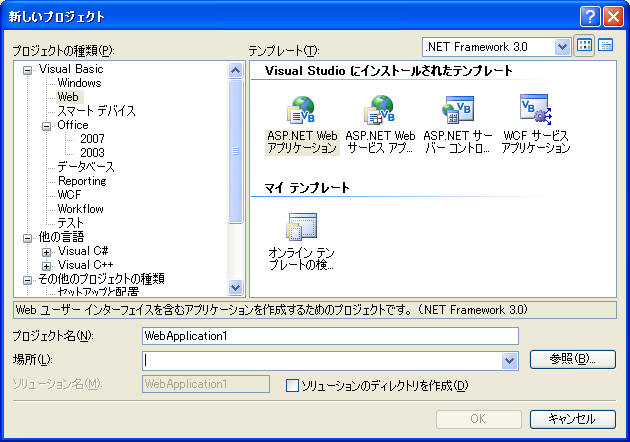Click the Visual C# tree label
Viewport: 630px width, 442px height.
(83, 251)
